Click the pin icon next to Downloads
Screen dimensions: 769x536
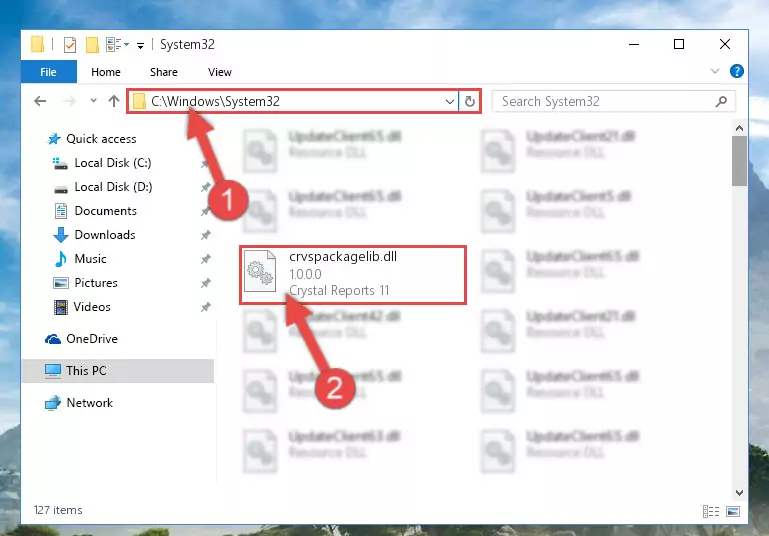click(205, 235)
